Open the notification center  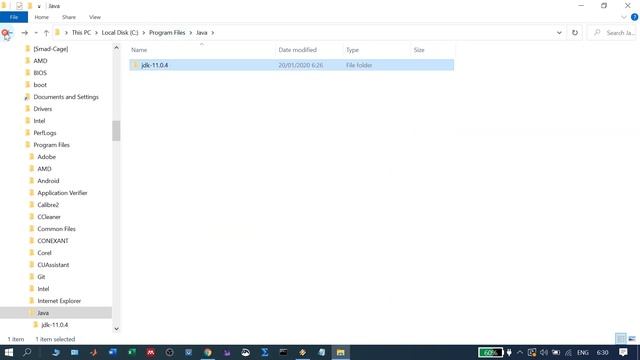pos(623,352)
